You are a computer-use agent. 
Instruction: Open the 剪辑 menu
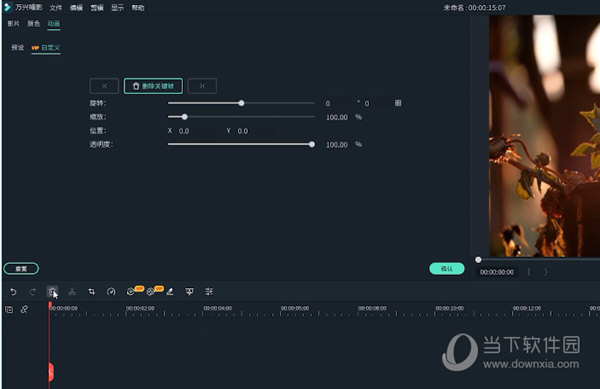pos(97,8)
